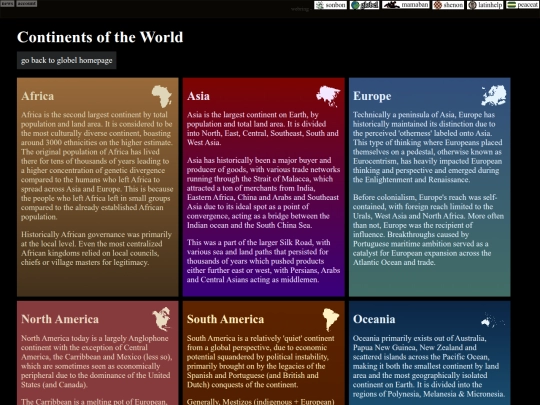
Task: Click paragraph starting 'Asia has historically been'
Action: point(263,193)
